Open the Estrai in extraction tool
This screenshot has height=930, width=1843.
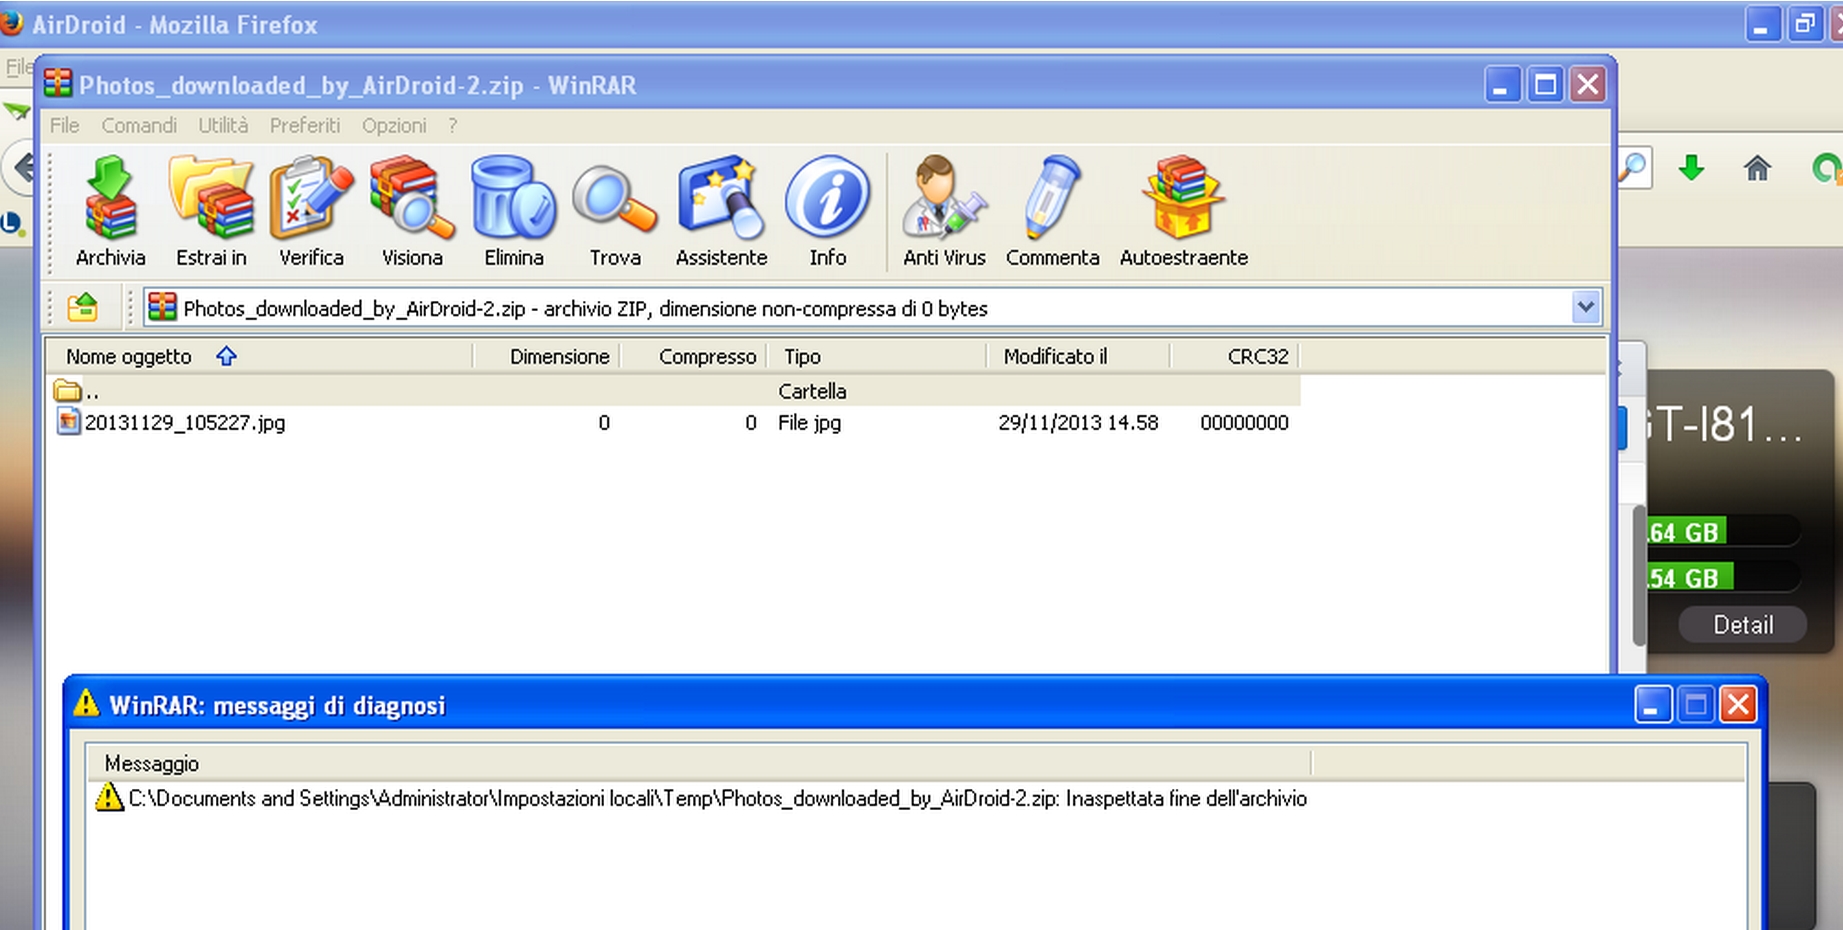(211, 212)
